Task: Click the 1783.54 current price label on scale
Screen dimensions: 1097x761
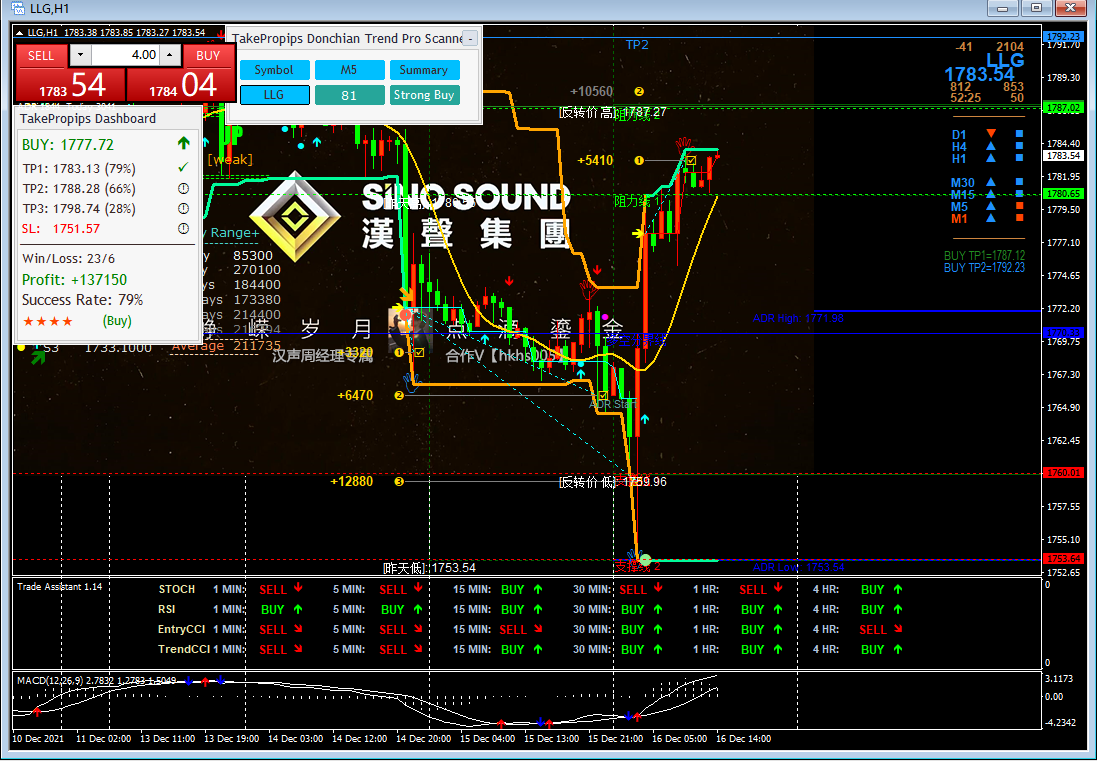Action: (1063, 155)
